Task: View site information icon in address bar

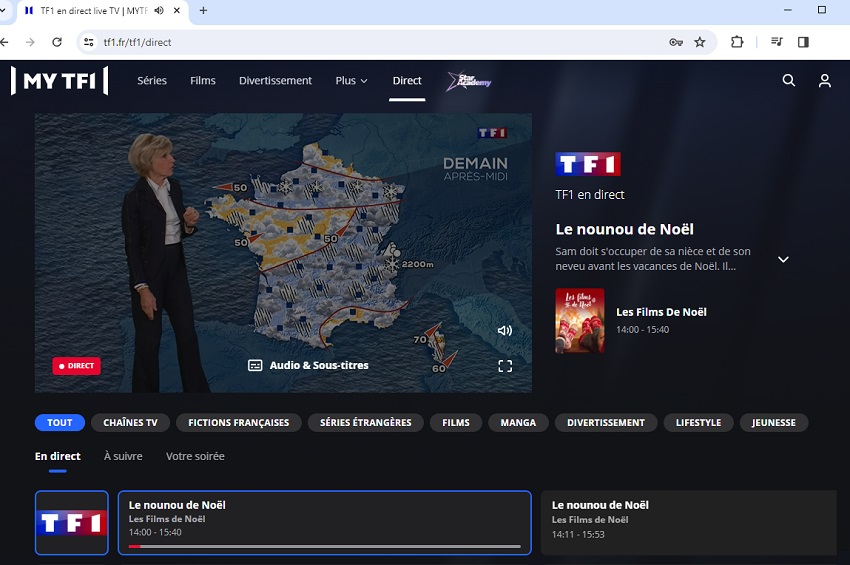Action: (x=88, y=42)
